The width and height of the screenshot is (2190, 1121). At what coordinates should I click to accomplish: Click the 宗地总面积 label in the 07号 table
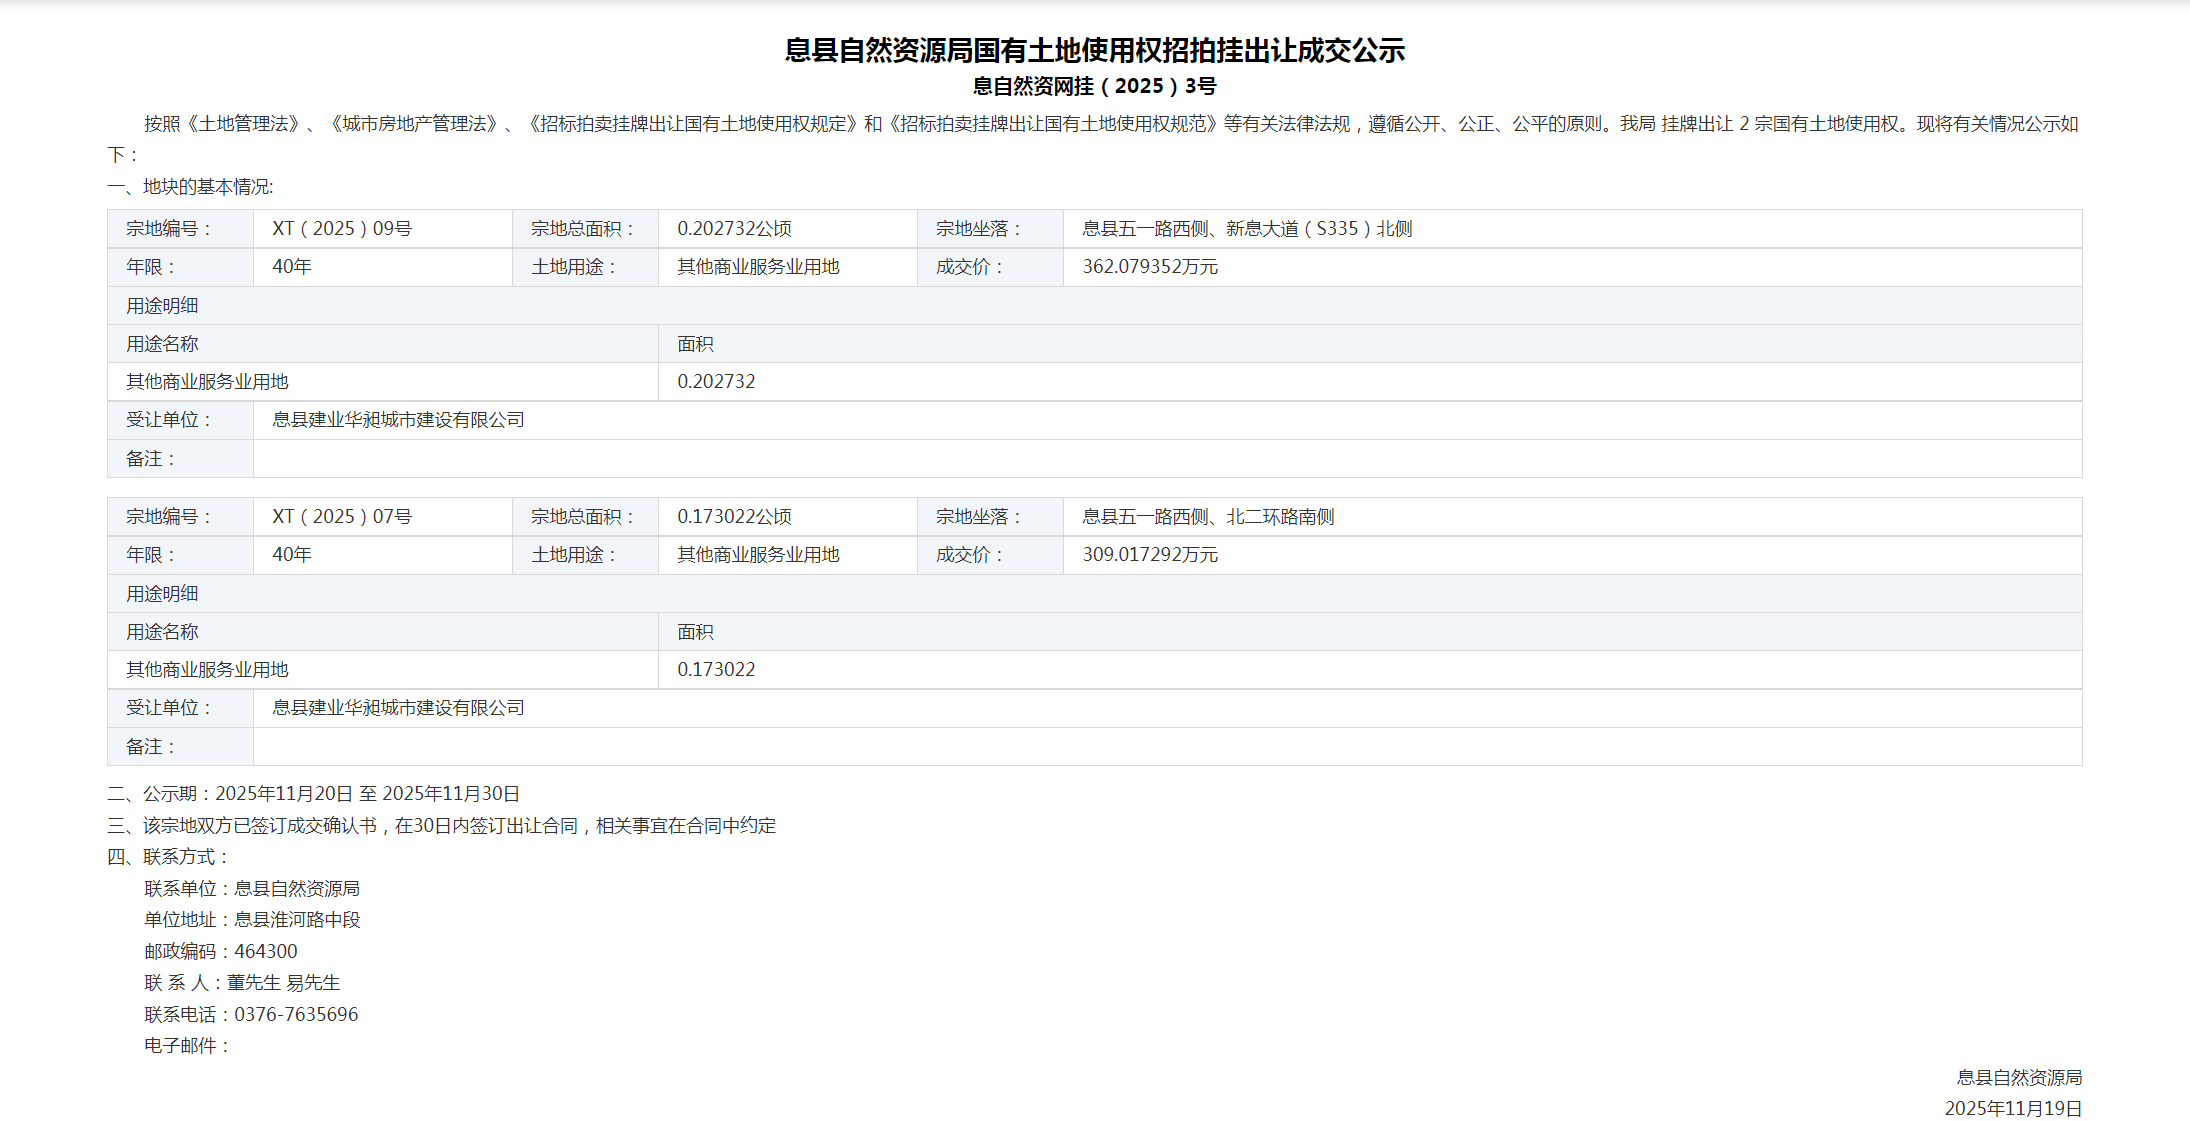582,517
